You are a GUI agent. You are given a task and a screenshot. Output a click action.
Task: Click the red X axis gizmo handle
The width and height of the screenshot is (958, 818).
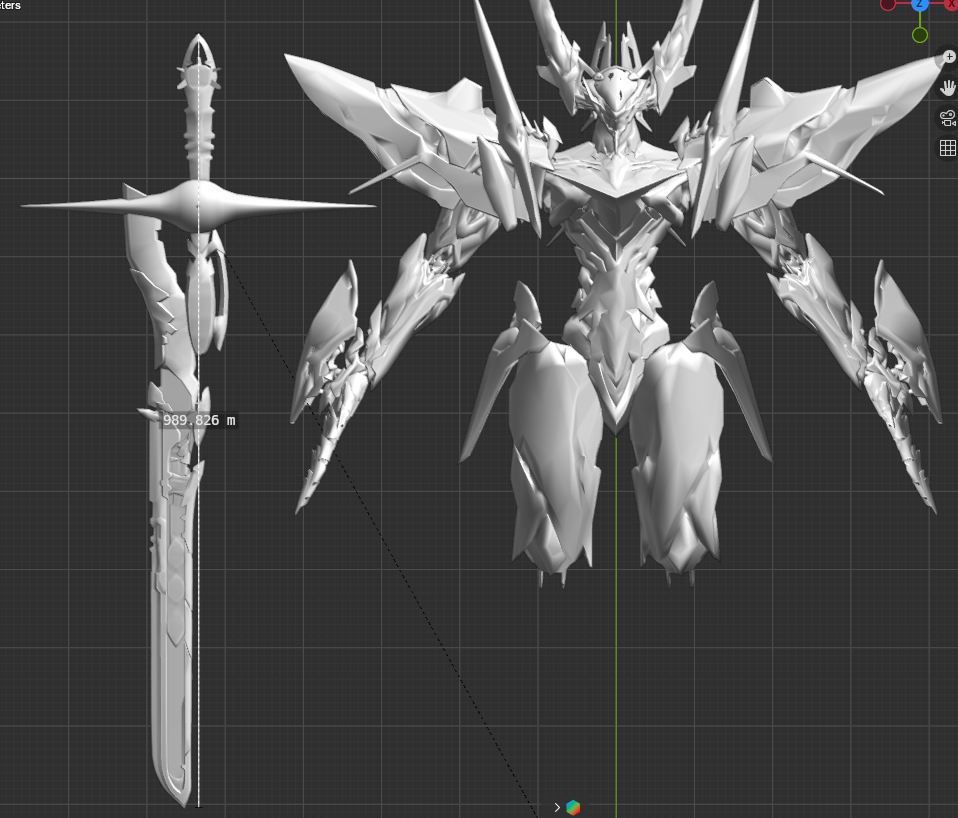[953, 4]
